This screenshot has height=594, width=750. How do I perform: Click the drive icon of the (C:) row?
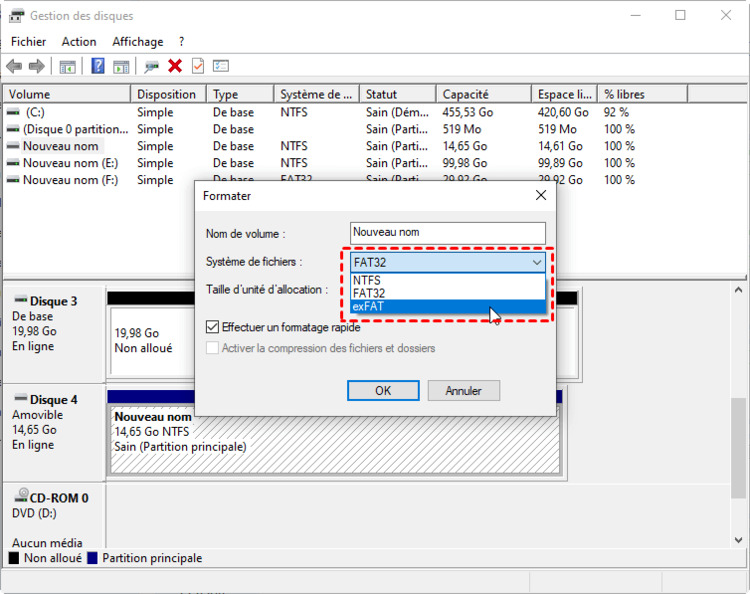pyautogui.click(x=13, y=112)
